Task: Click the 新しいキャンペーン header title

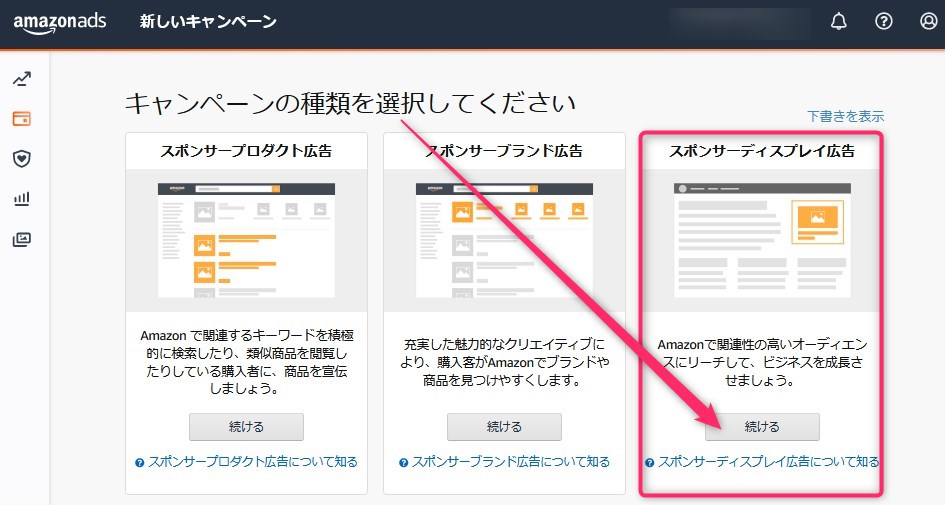Action: tap(208, 22)
